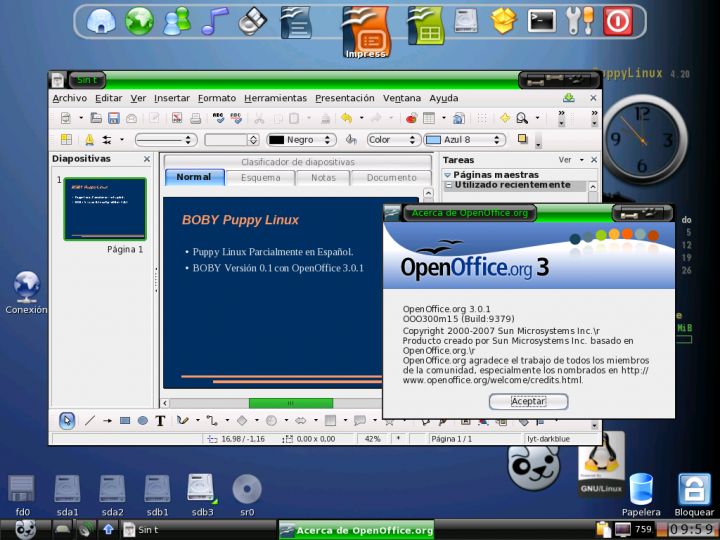
Task: Expand the Páginas maestras section
Action: pos(447,175)
